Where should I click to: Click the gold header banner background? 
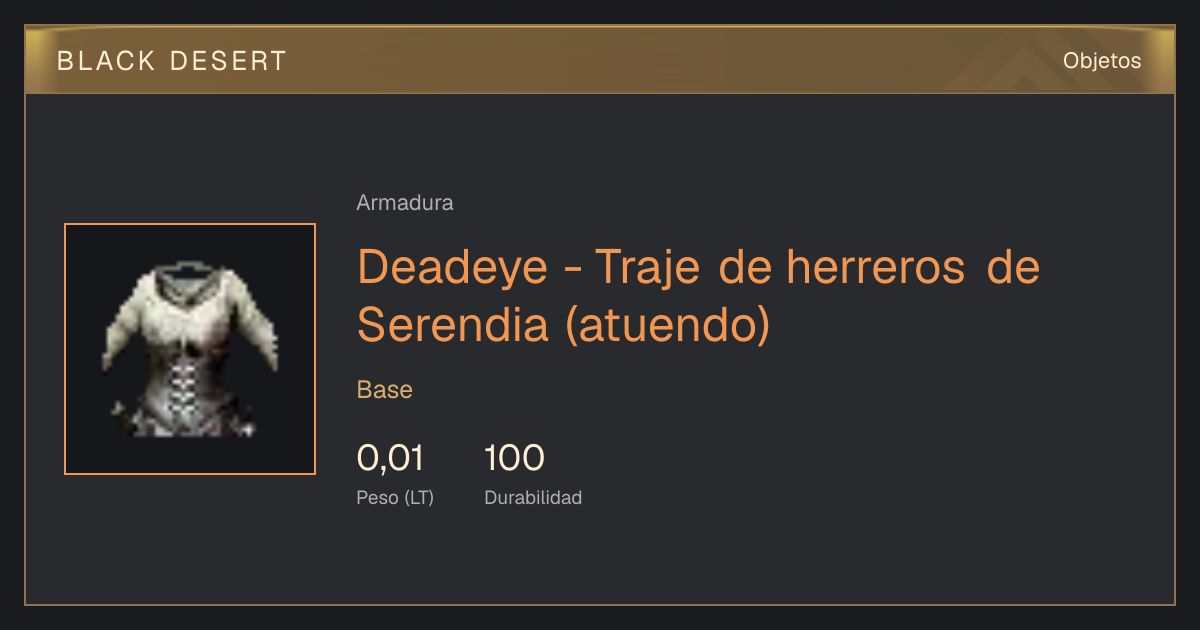[x=600, y=60]
